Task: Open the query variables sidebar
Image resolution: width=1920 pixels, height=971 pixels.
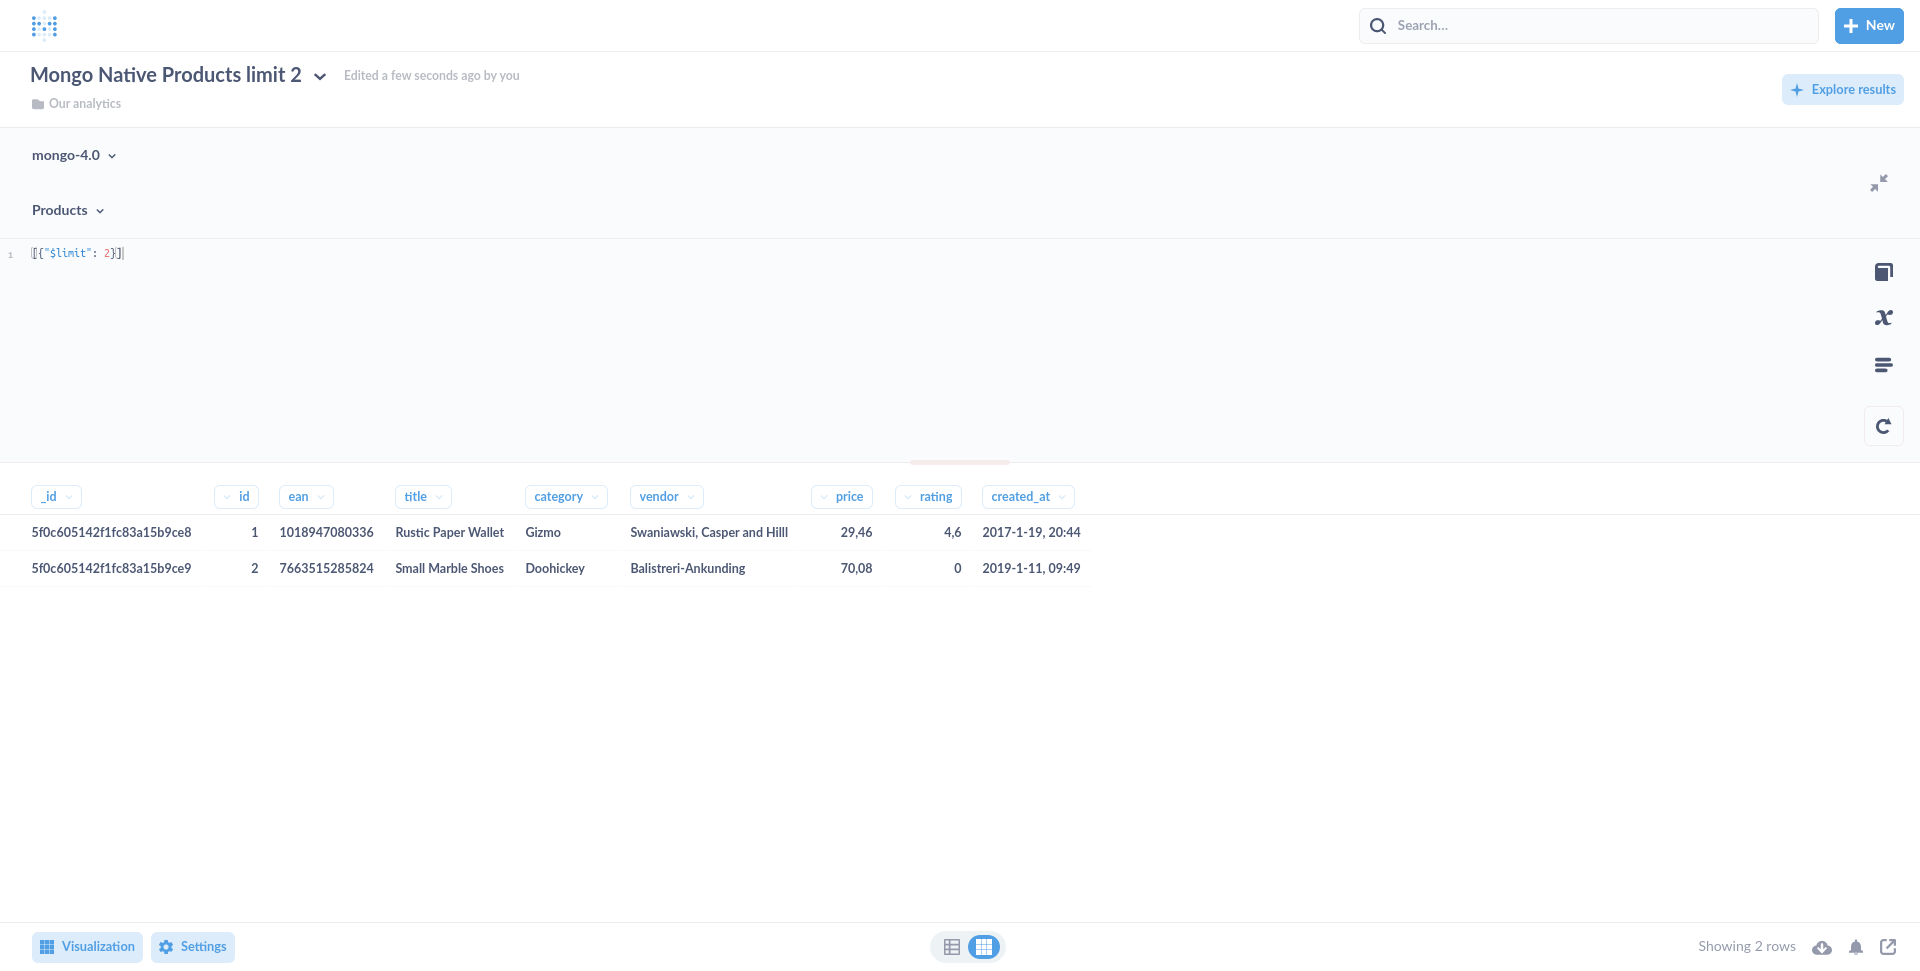Action: (x=1883, y=317)
